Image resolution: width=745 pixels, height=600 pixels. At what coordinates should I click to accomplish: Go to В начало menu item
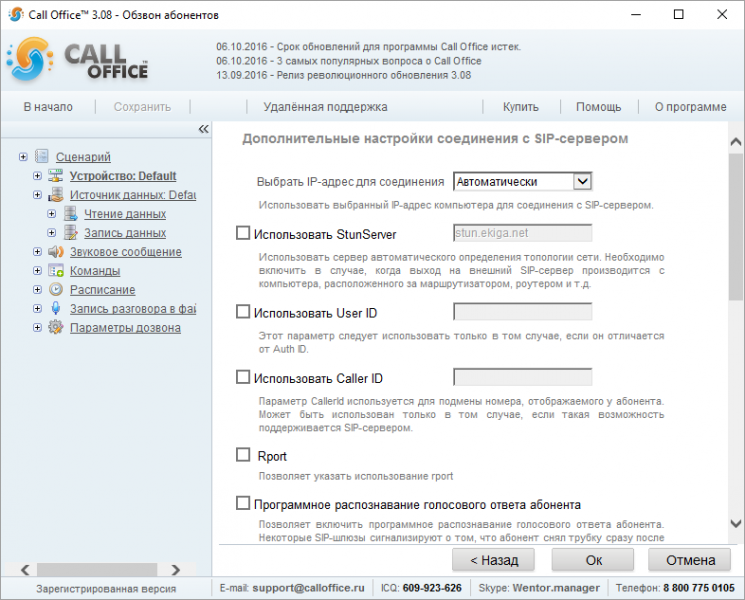pos(48,107)
